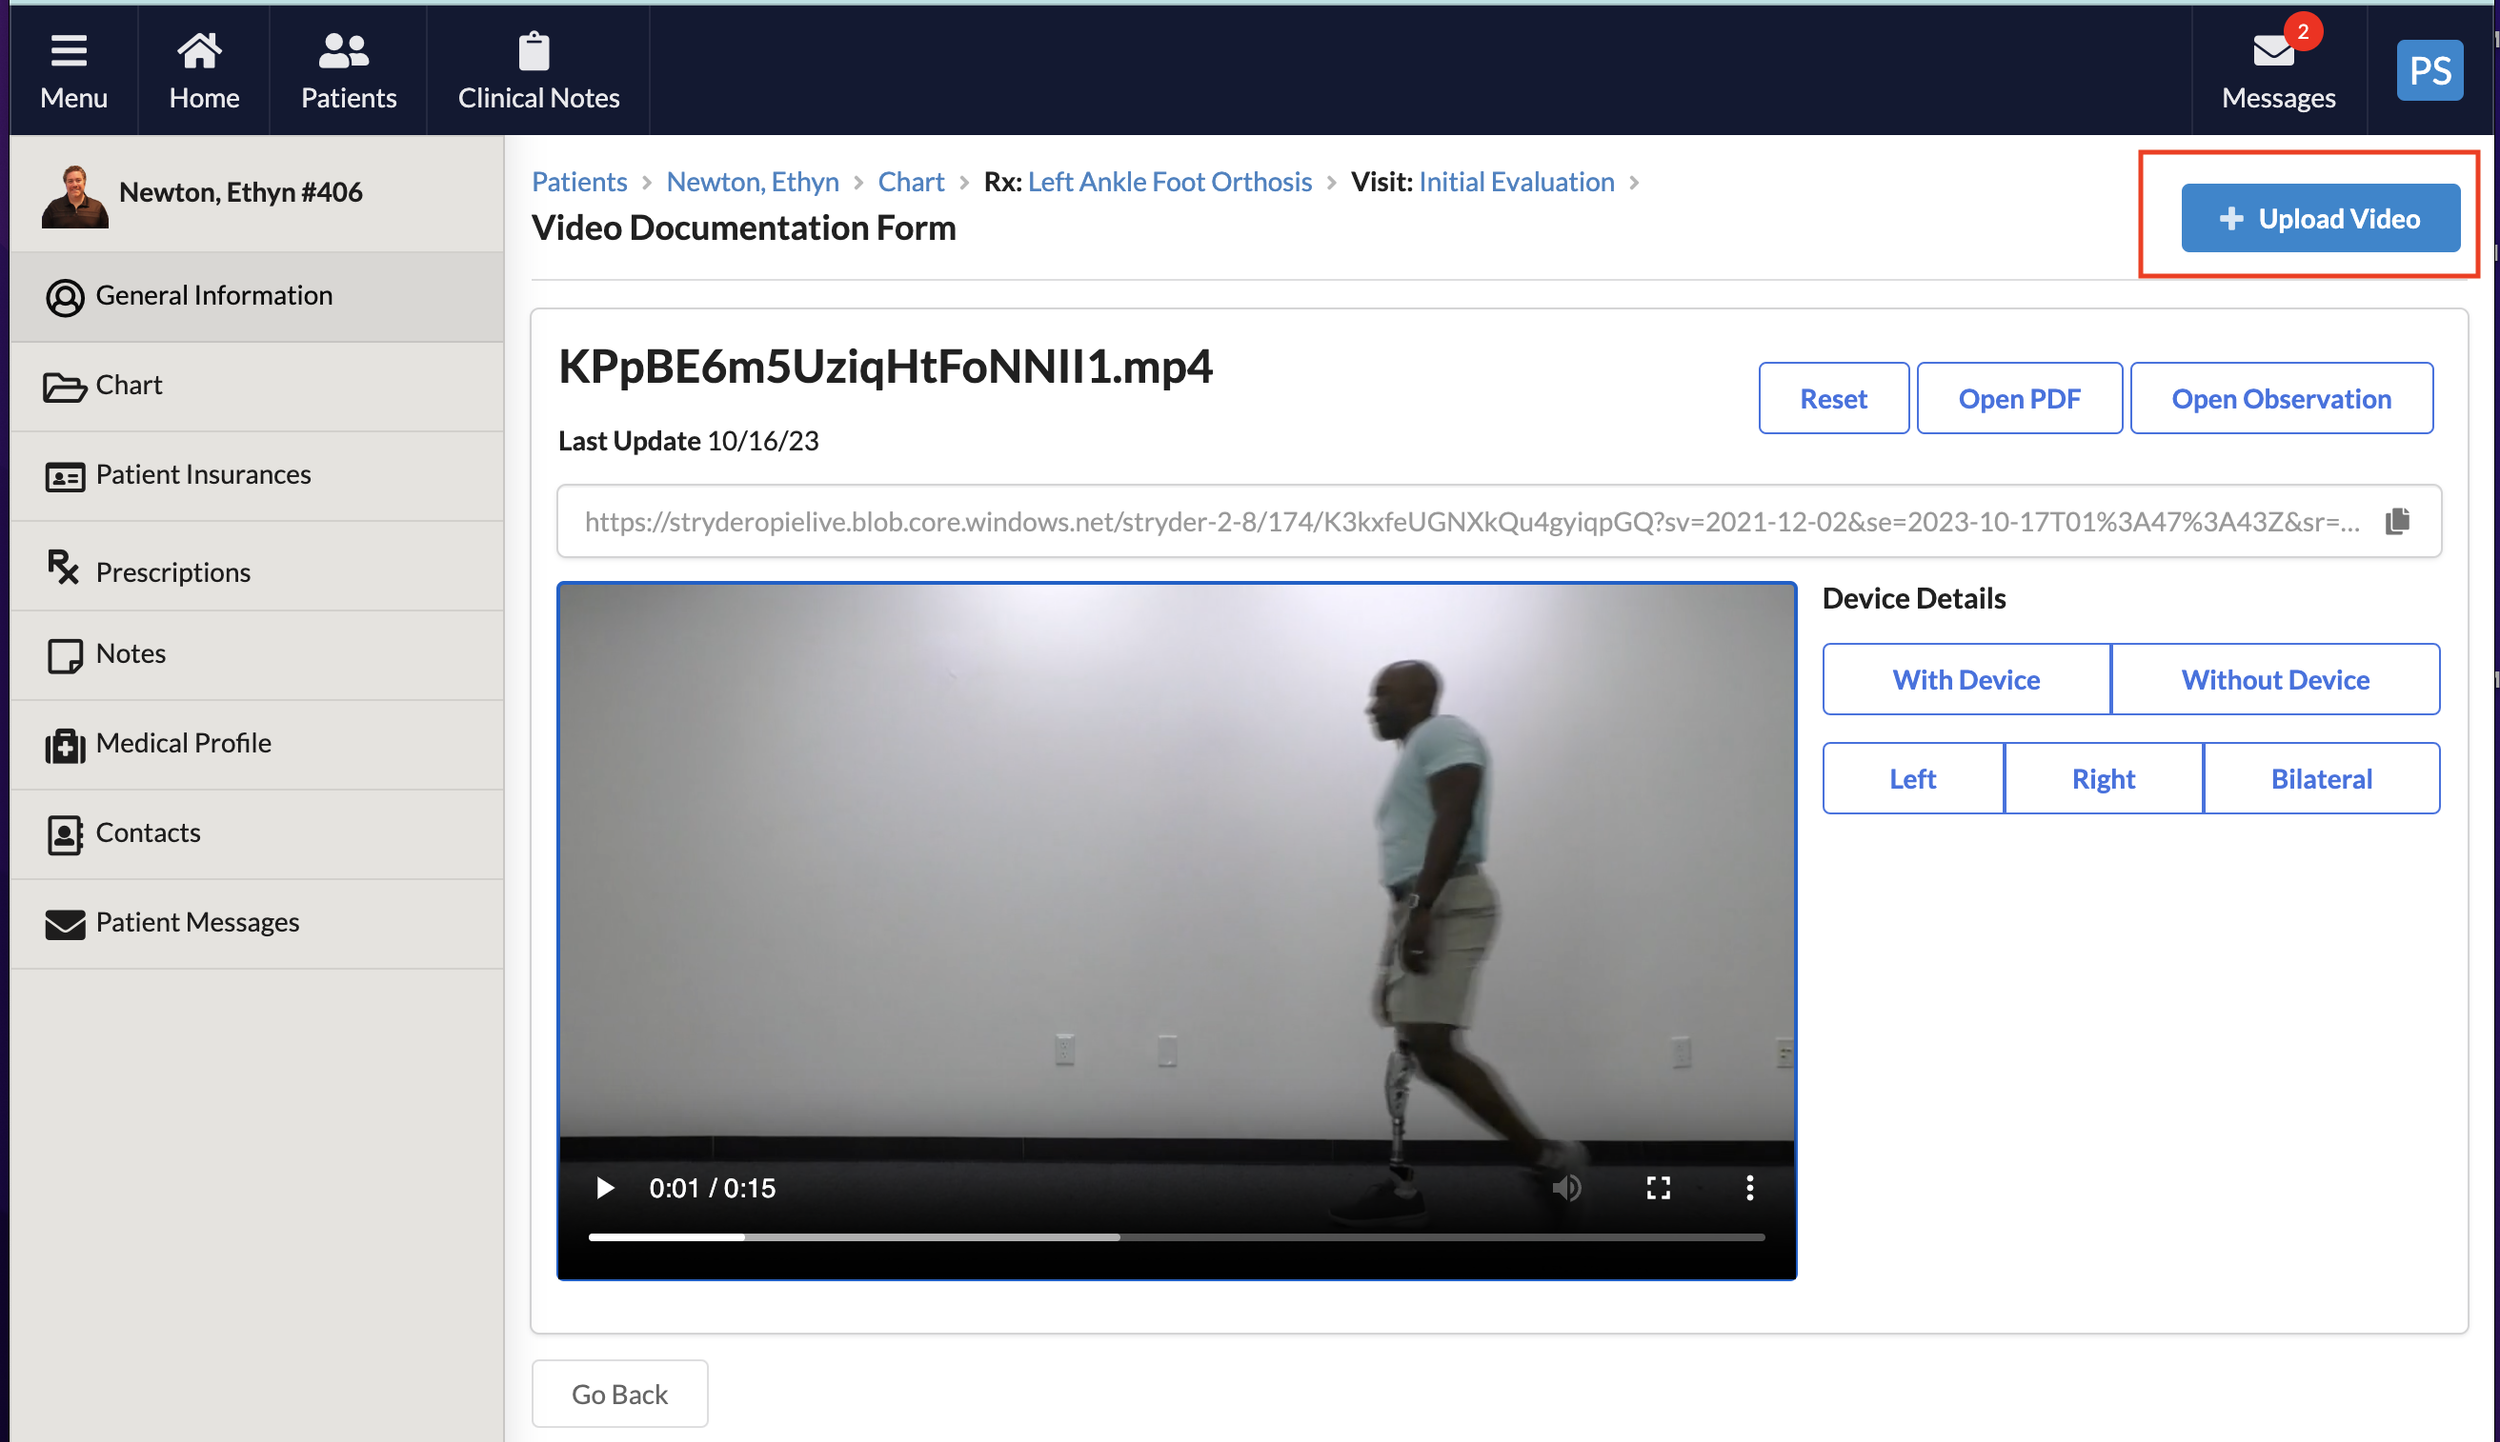
Task: Click the Patient Insurances sidebar item
Action: 202,475
